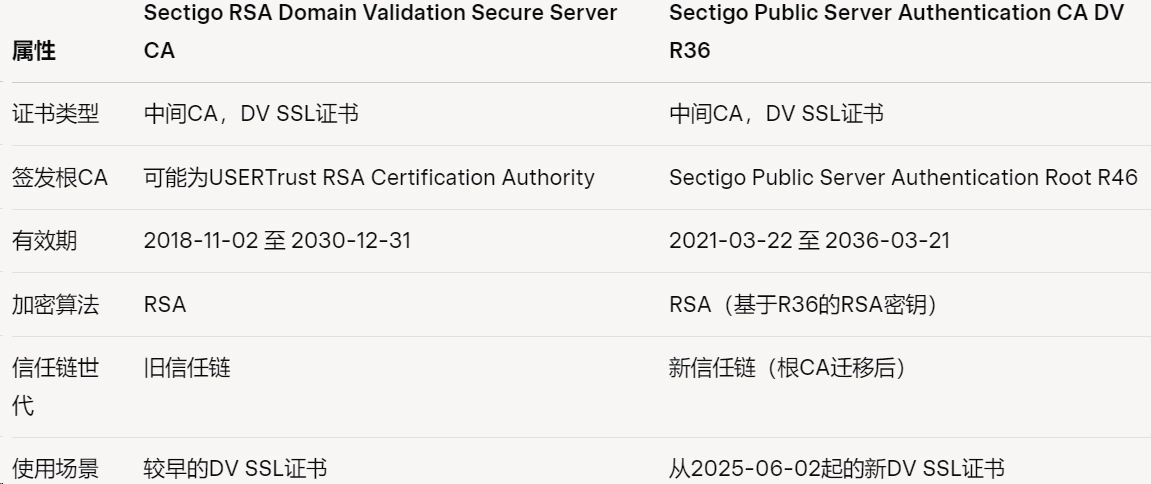Click the 有效期 row label
The image size is (1151, 484).
(x=44, y=241)
